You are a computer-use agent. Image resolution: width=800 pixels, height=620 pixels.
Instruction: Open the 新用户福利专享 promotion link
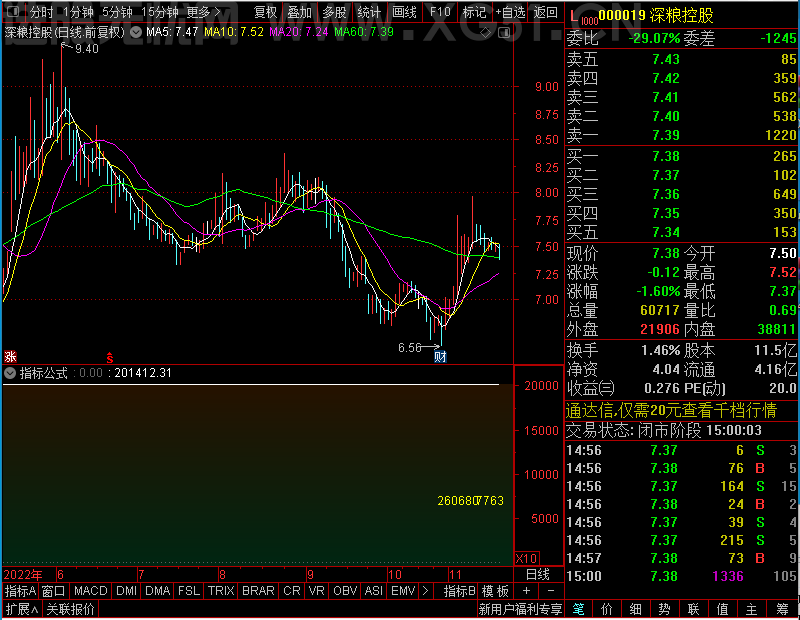tap(520, 609)
